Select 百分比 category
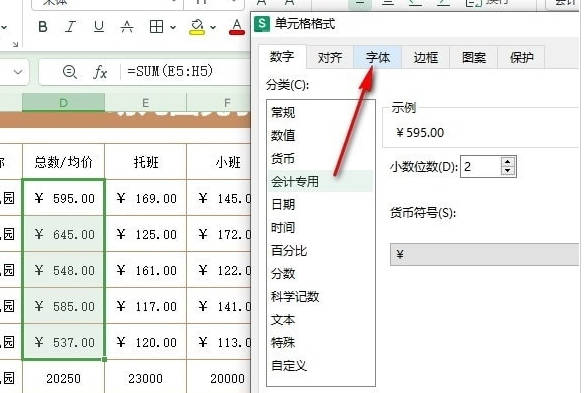584x393 pixels. click(x=320, y=250)
